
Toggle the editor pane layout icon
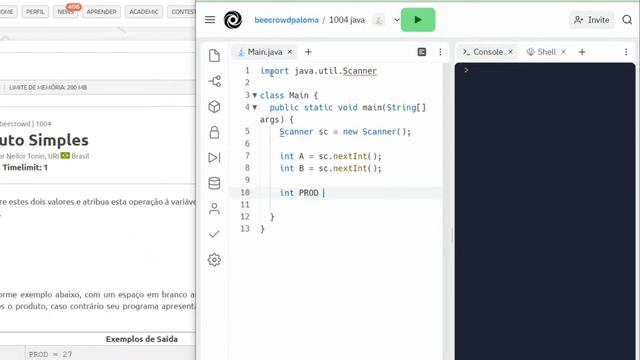pyautogui.click(x=422, y=52)
